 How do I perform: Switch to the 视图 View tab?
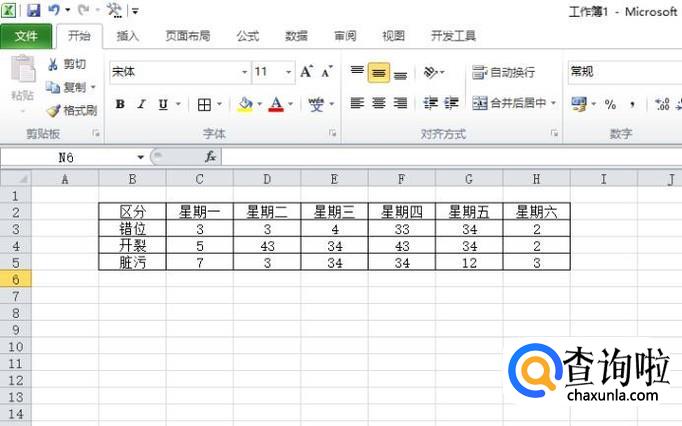[394, 36]
